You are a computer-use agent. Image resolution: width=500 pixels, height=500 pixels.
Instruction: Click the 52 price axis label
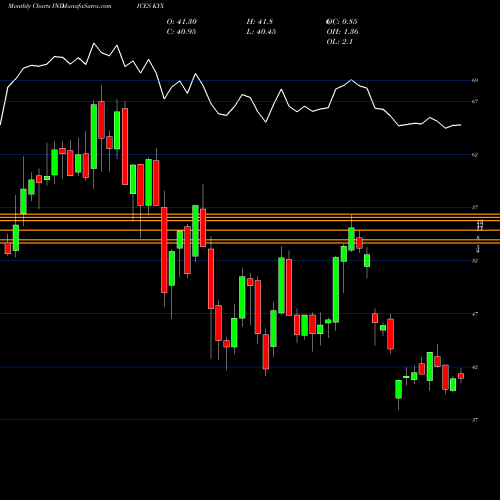(475, 261)
